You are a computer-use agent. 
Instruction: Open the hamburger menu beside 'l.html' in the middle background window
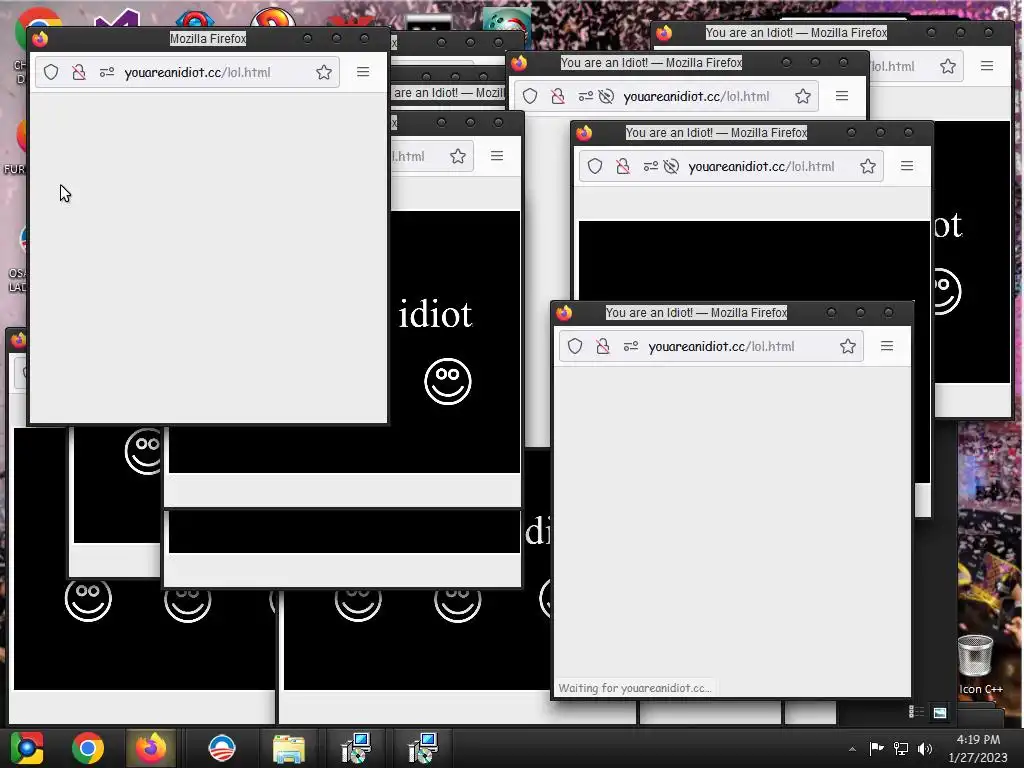[497, 155]
